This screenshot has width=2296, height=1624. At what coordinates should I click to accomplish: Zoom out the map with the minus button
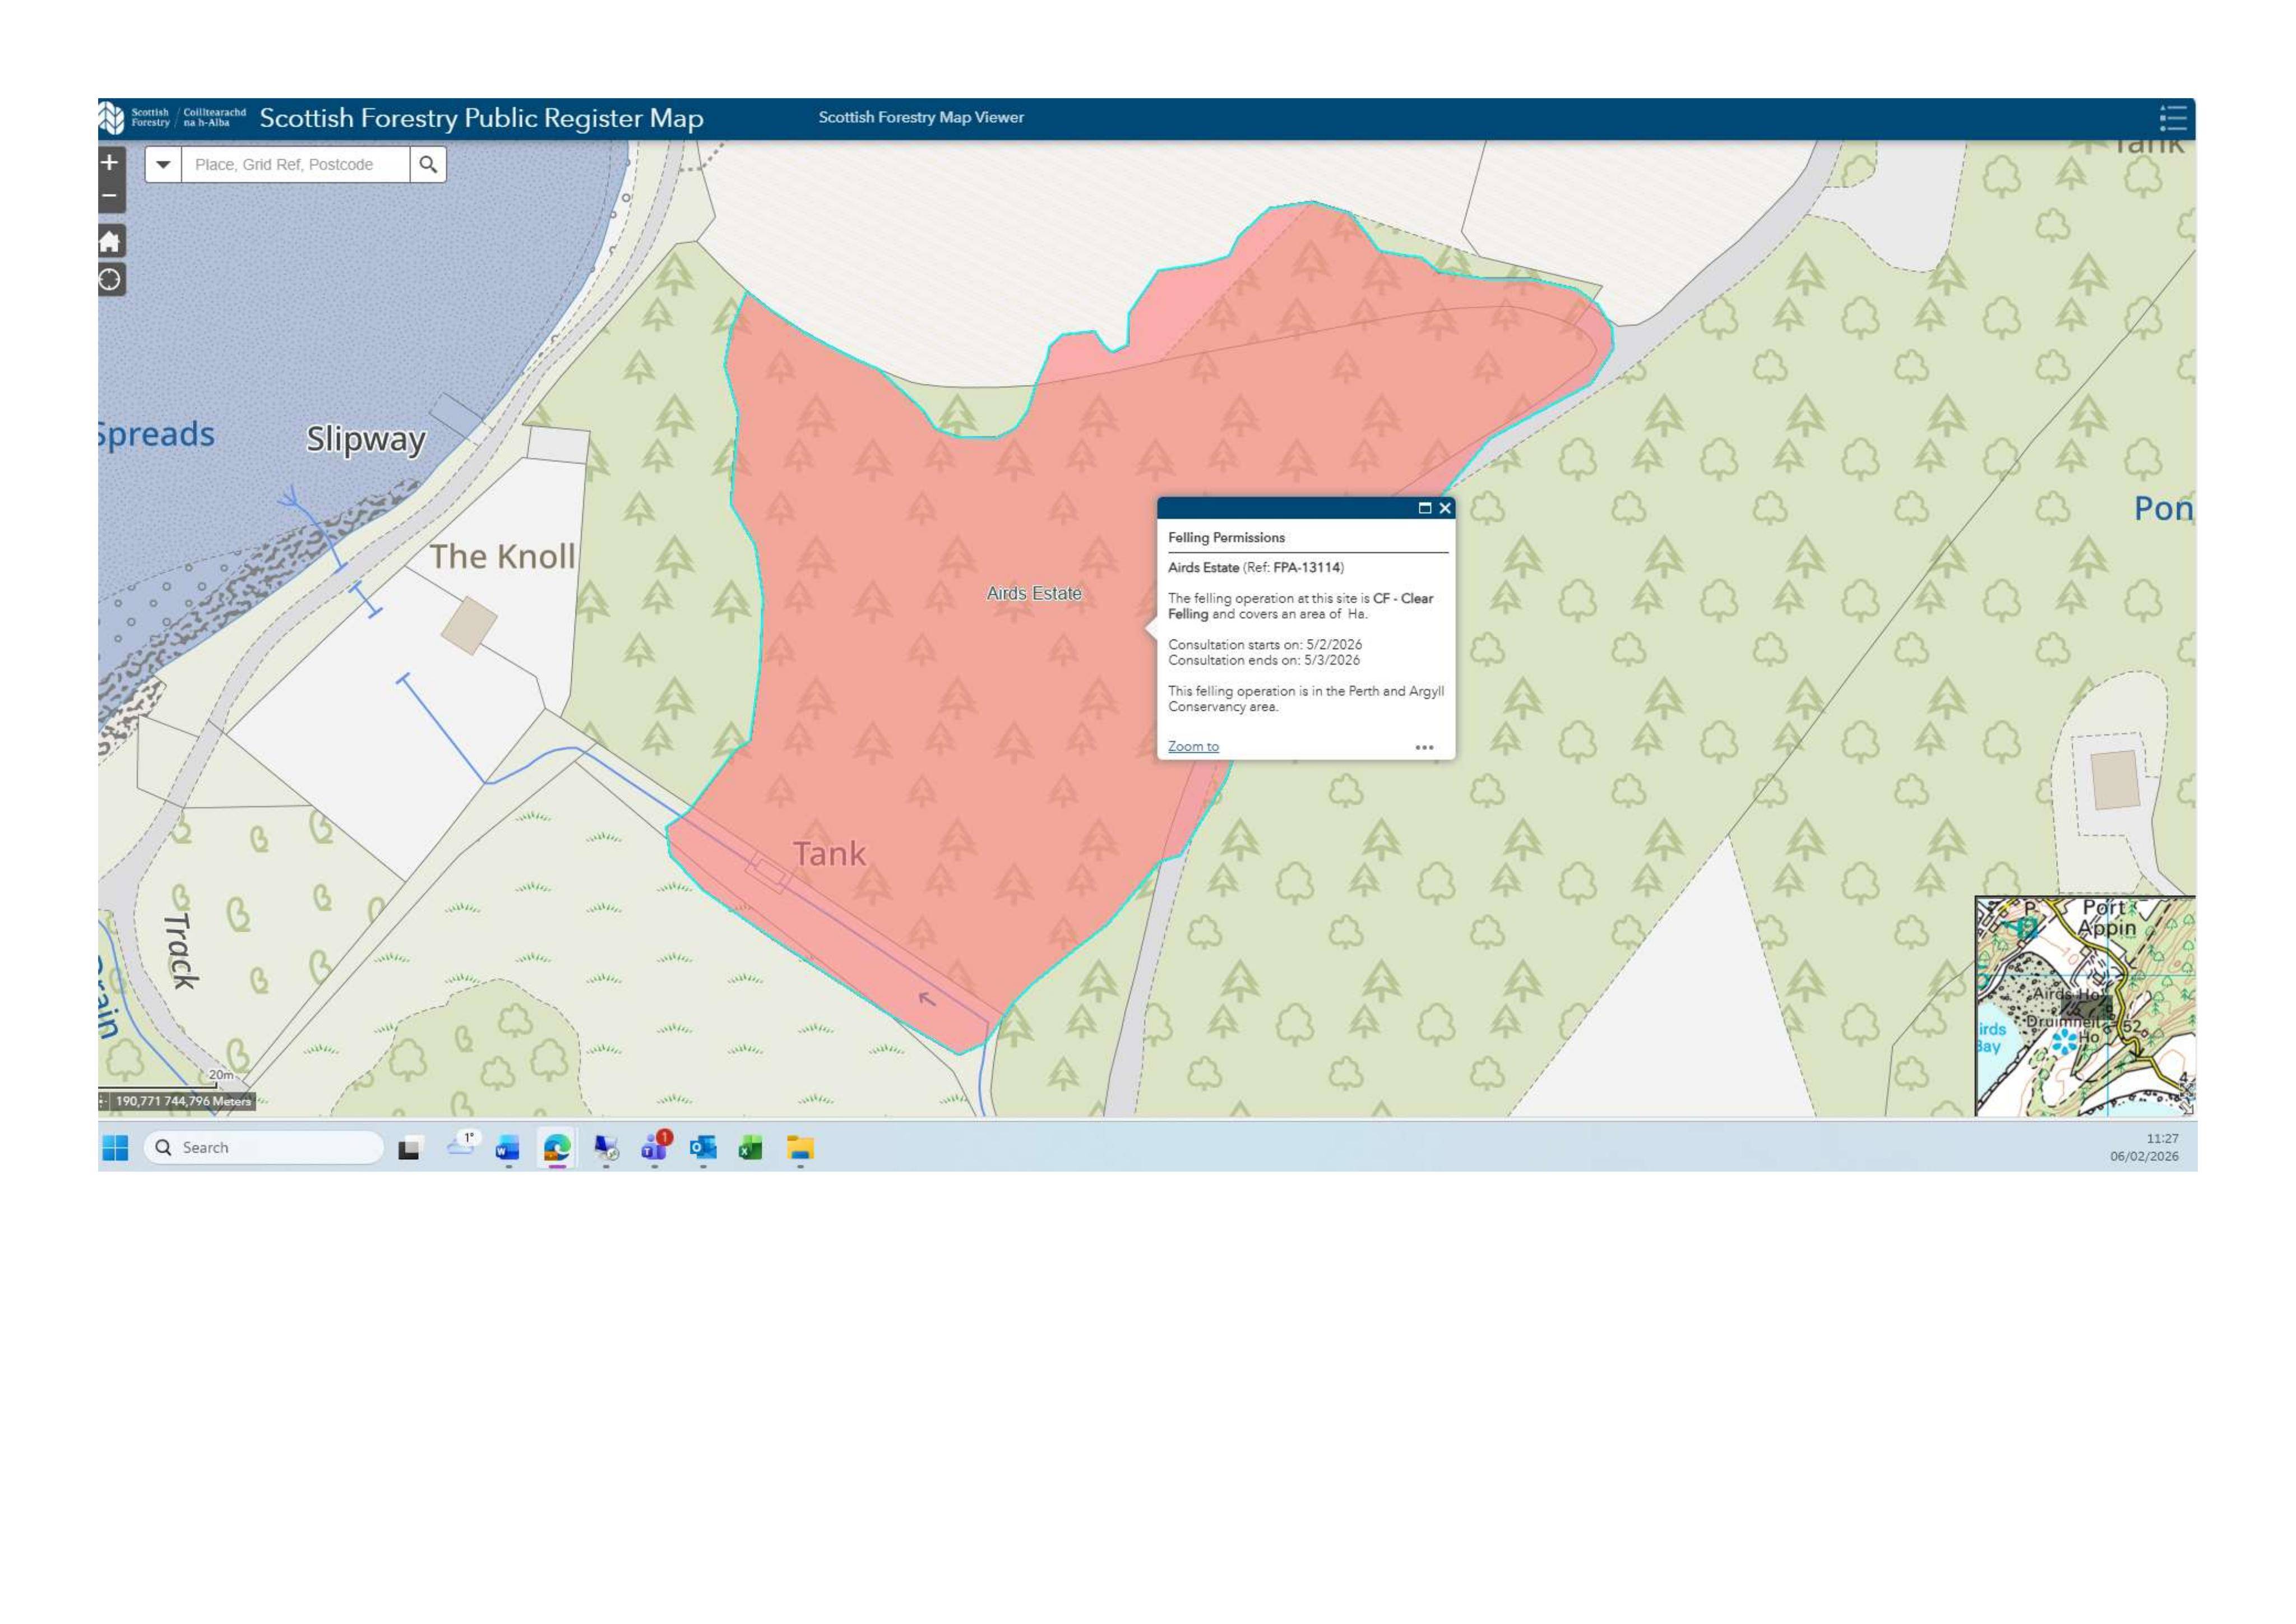110,196
